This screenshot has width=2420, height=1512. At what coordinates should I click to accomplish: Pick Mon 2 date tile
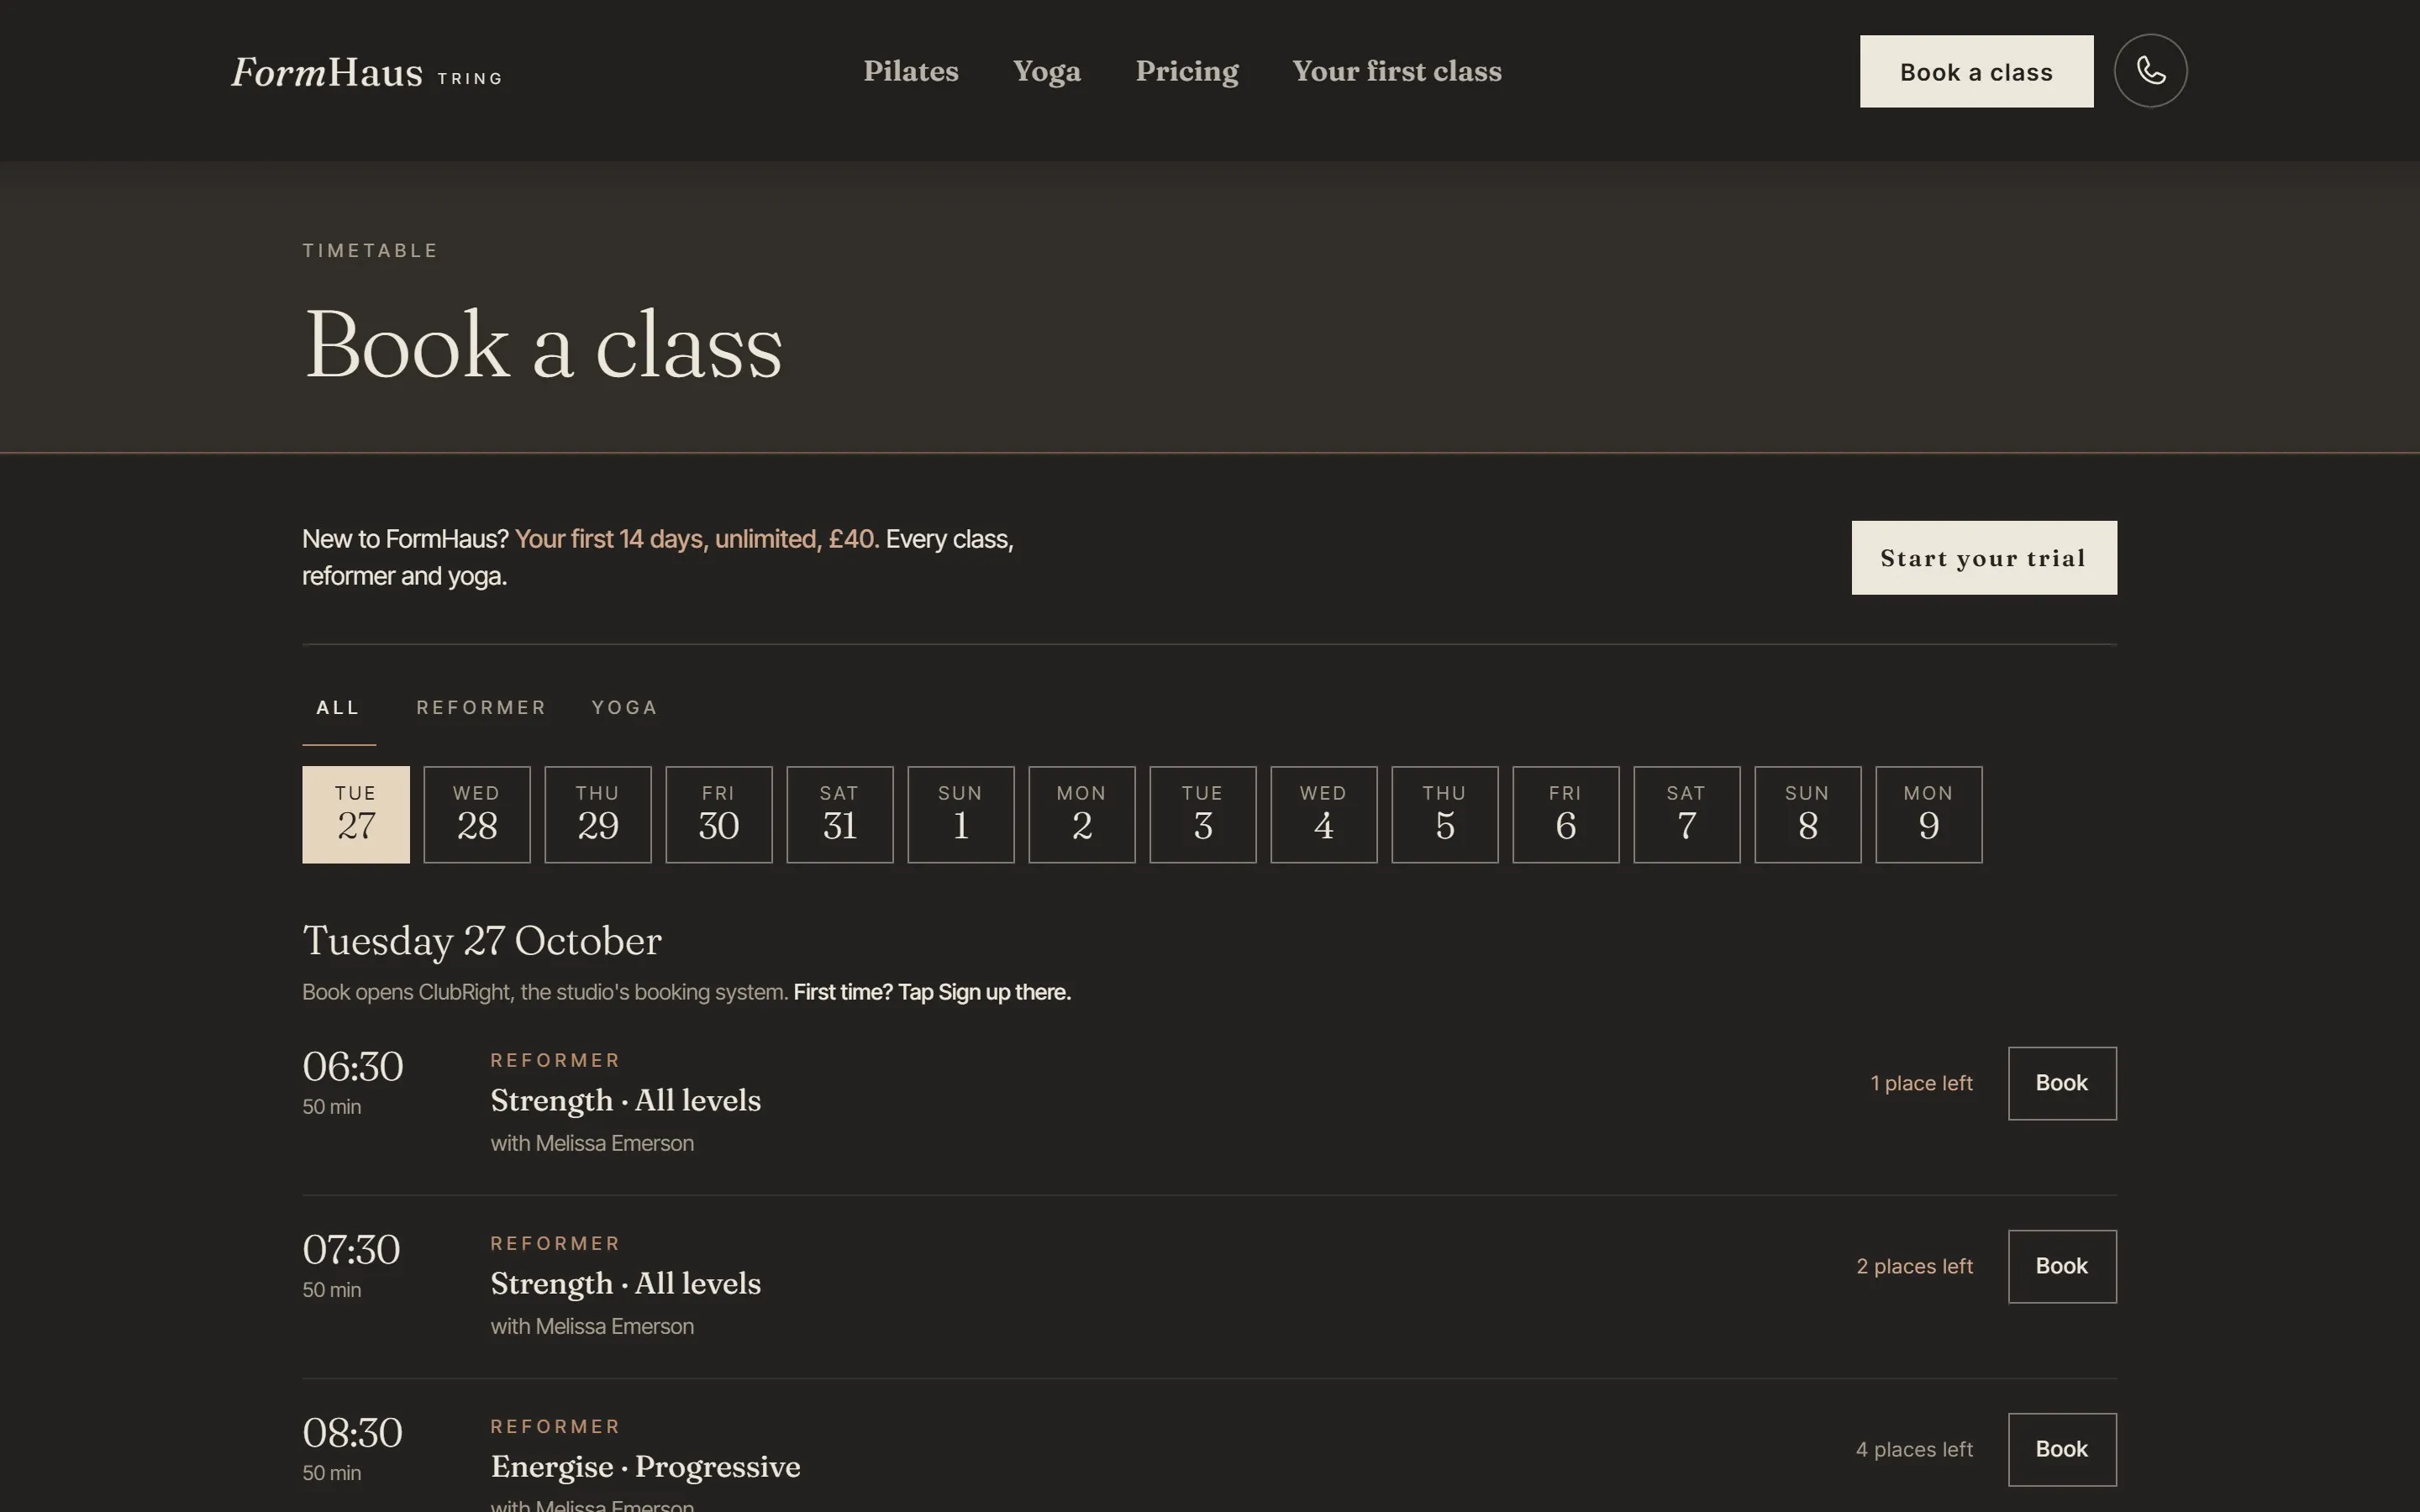pos(1082,814)
